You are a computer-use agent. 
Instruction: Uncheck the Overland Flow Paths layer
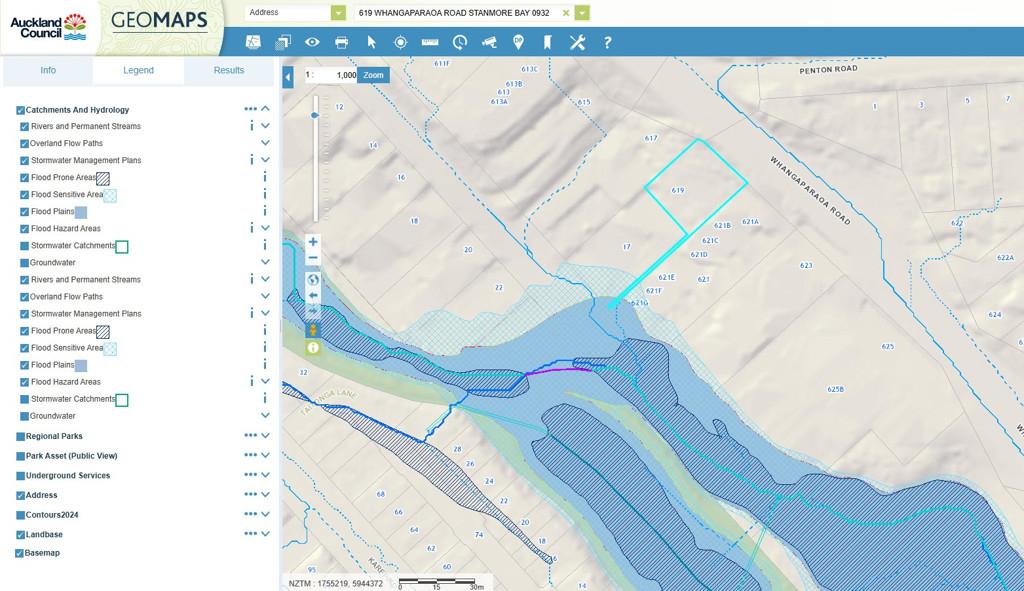tap(25, 143)
